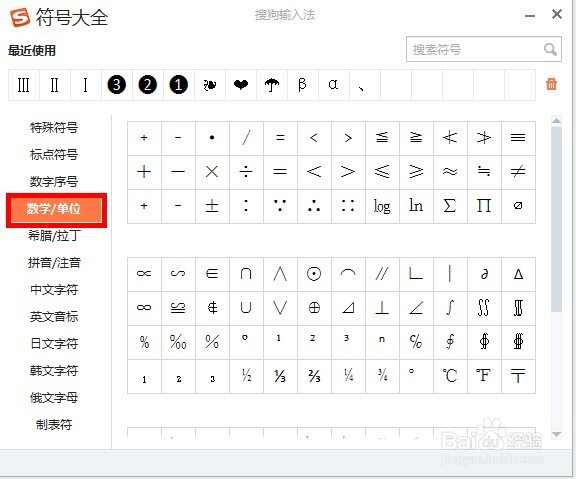
Task: Click the scrollbar down arrow
Action: click(557, 435)
